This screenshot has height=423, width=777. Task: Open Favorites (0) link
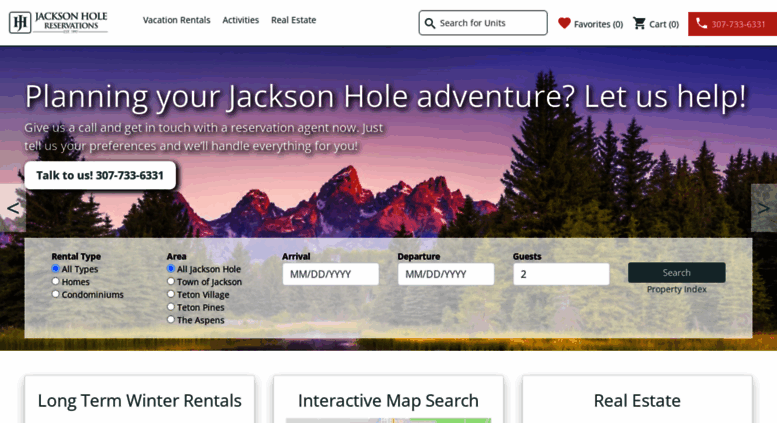coord(591,24)
